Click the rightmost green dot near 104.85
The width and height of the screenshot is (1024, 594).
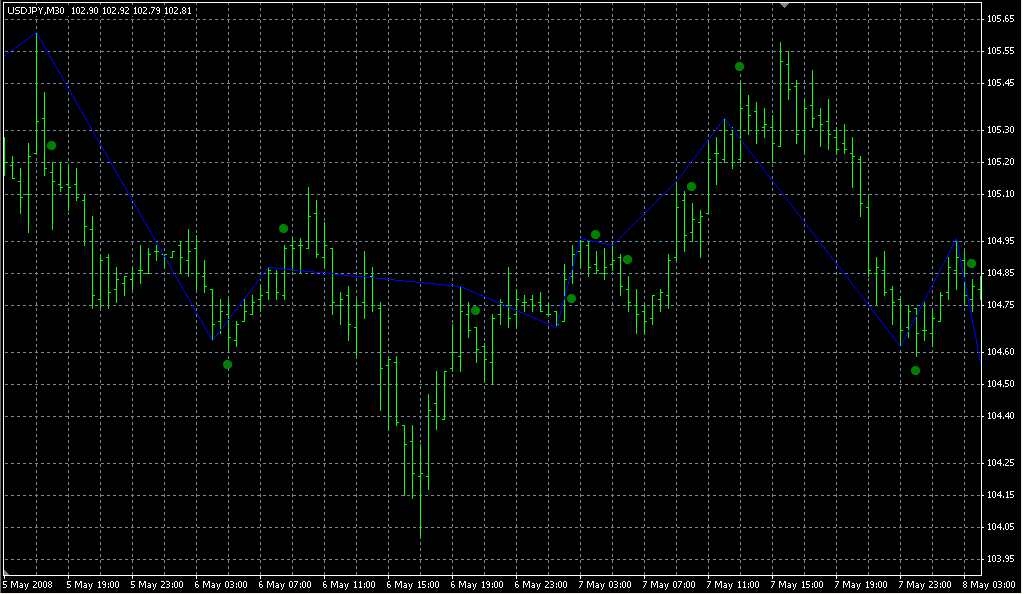coord(971,264)
